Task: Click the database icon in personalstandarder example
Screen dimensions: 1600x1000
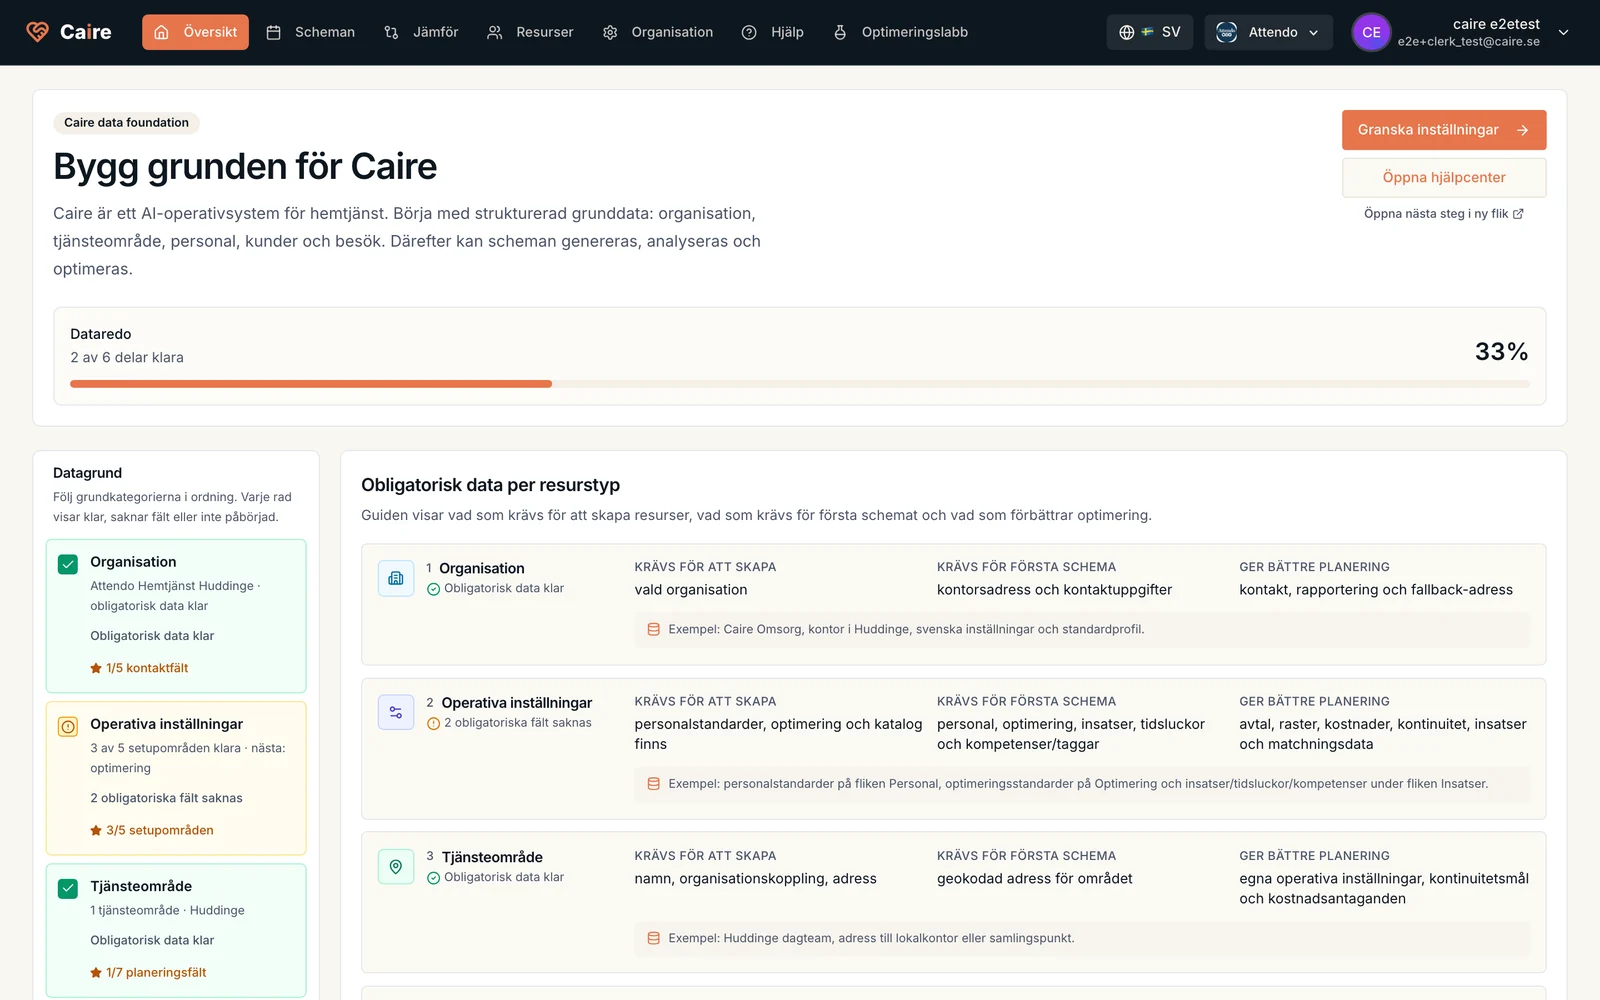Action: coord(653,784)
